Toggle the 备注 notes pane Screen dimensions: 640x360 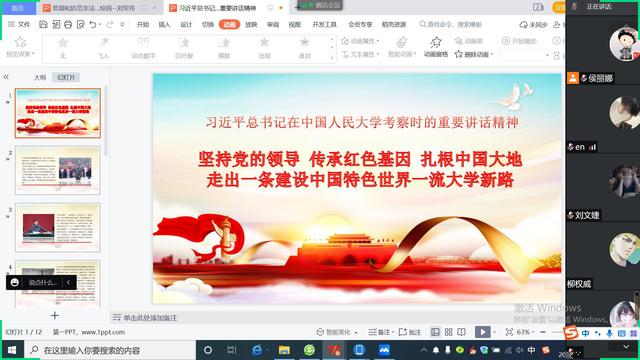pos(379,332)
